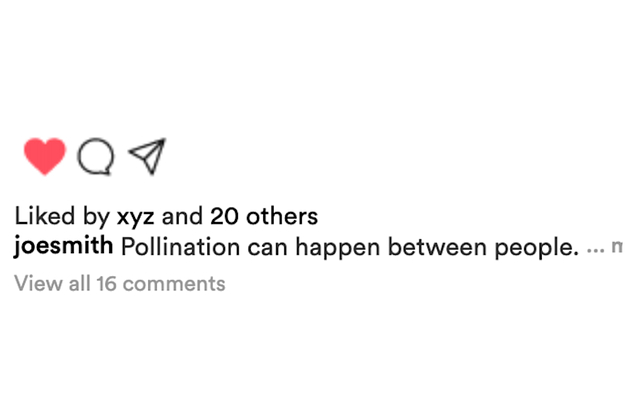Click the ellipsis after 'people.'
The width and height of the screenshot is (625, 415).
tap(596, 251)
